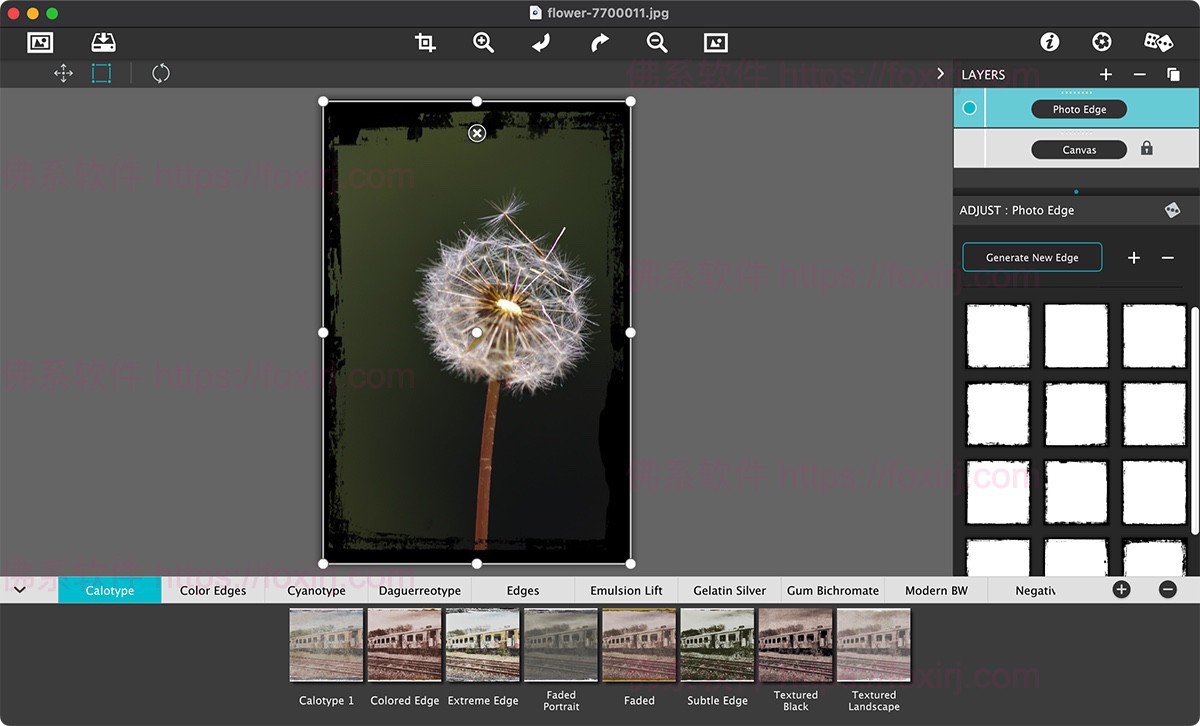1200x726 pixels.
Task: Collapse the right panel with the chevron arrow
Action: click(940, 73)
